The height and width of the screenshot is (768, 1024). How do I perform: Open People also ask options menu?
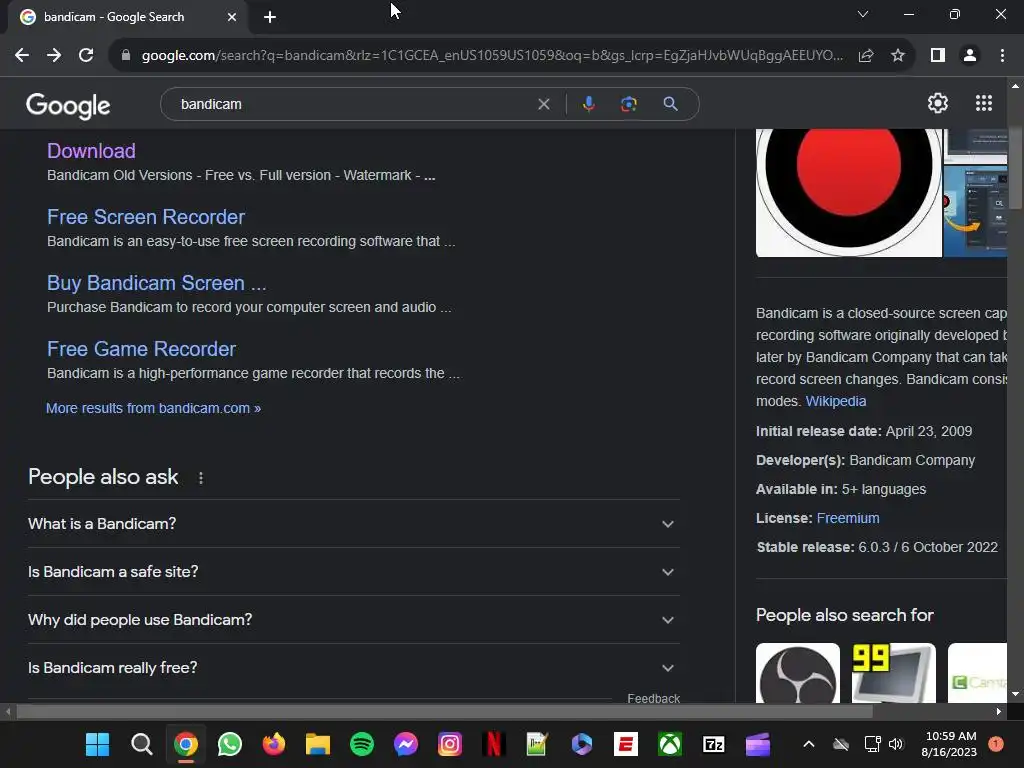201,478
